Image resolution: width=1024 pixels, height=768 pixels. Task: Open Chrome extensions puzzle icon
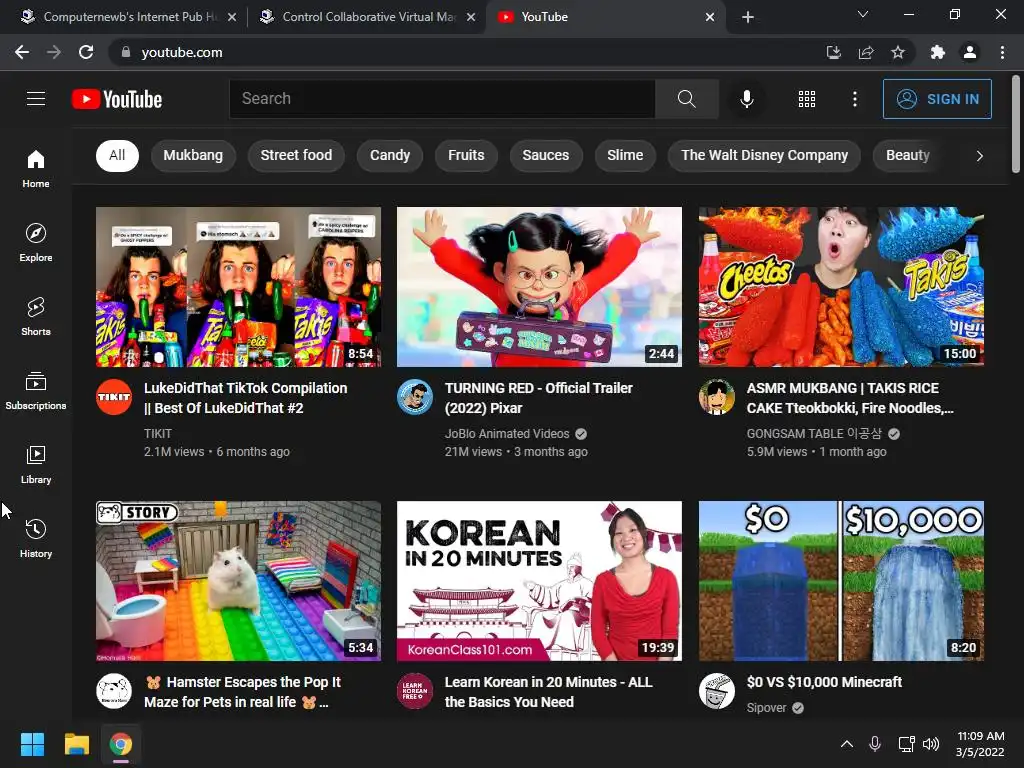pos(937,52)
